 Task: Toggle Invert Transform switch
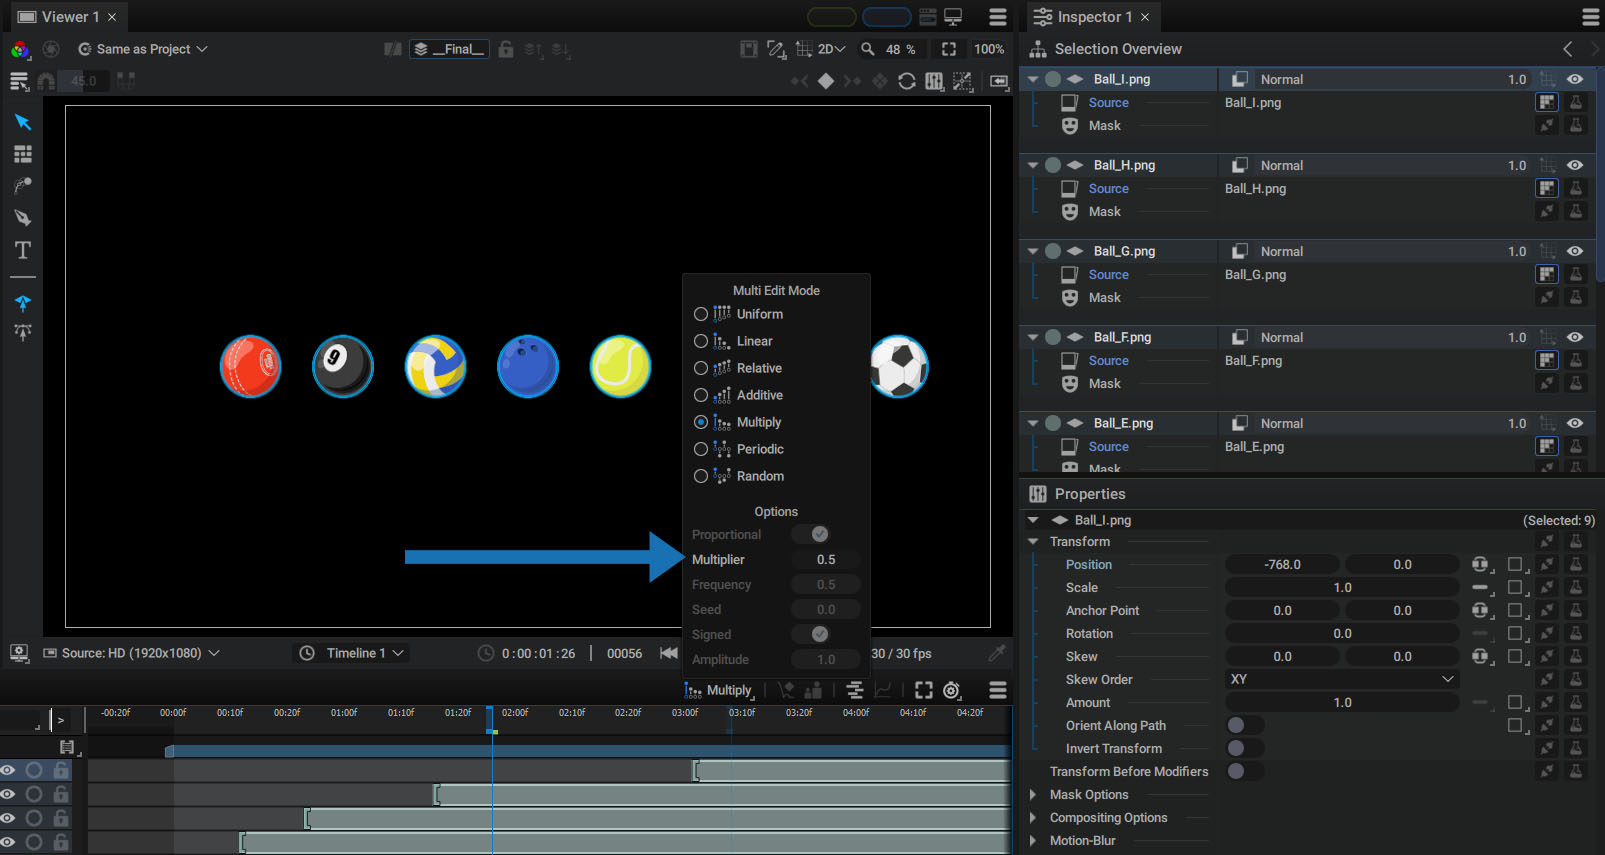click(1245, 748)
